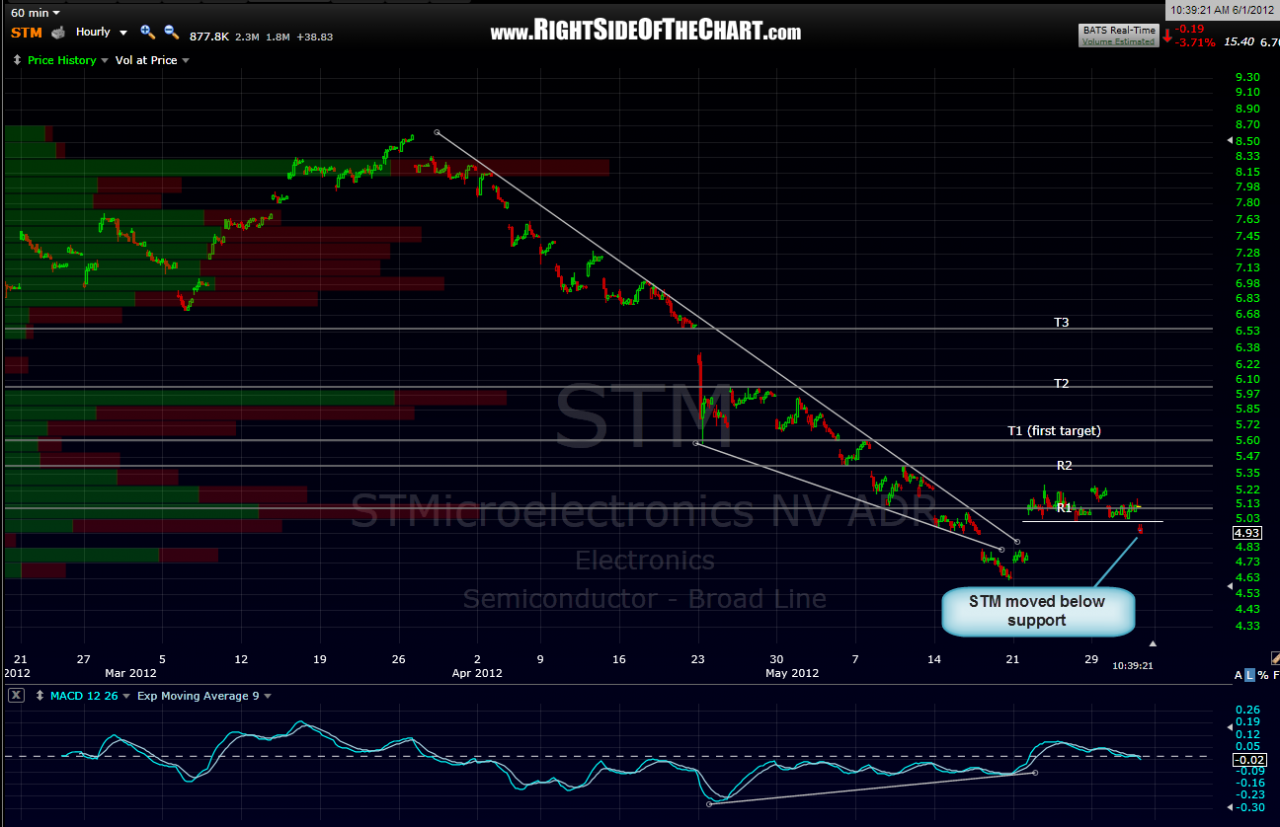Click the red down-arrow beside the price change
The image size is (1280, 827).
click(1167, 36)
